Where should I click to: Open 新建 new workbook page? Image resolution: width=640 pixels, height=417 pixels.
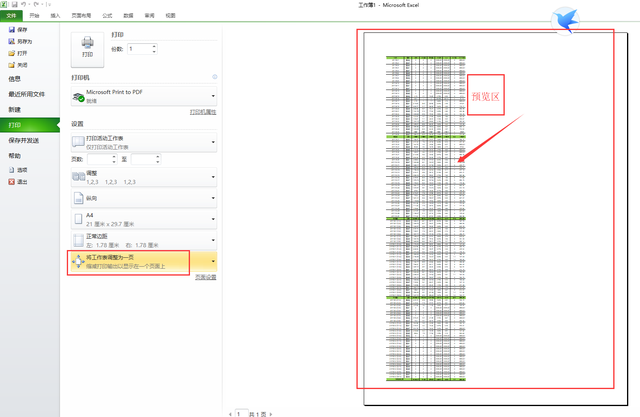(14, 109)
